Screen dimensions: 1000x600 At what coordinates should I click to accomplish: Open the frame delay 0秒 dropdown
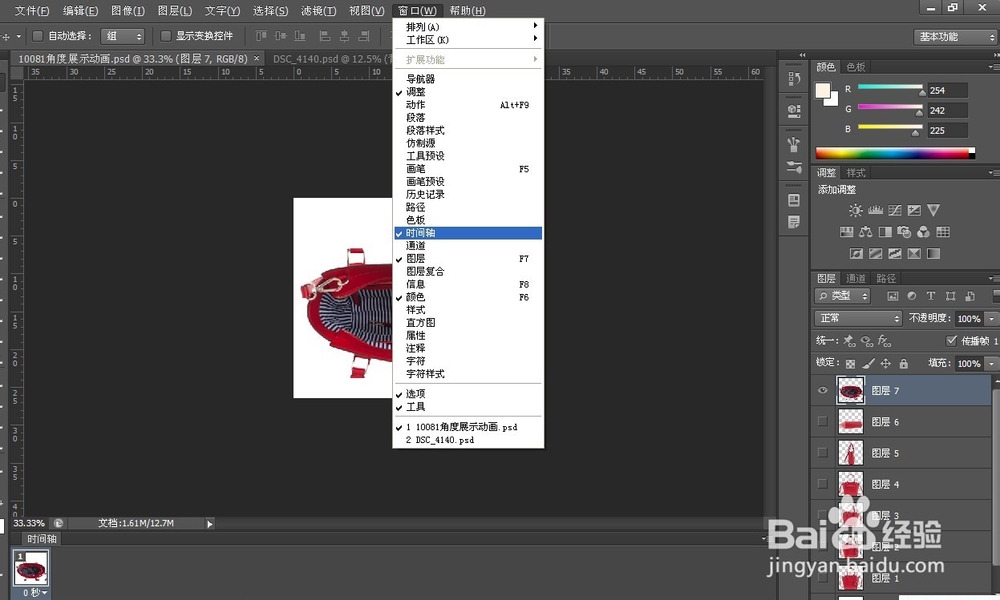[x=37, y=592]
